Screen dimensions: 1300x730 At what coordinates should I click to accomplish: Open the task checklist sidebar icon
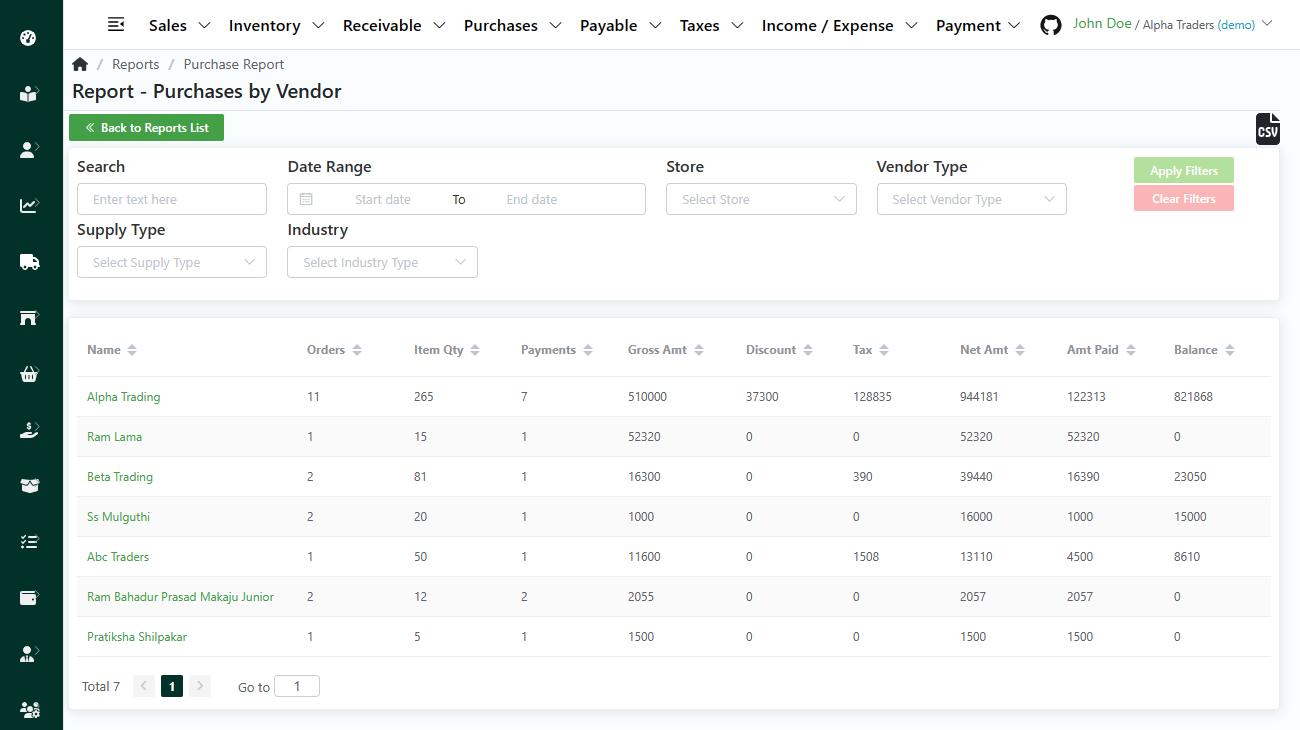click(x=29, y=542)
